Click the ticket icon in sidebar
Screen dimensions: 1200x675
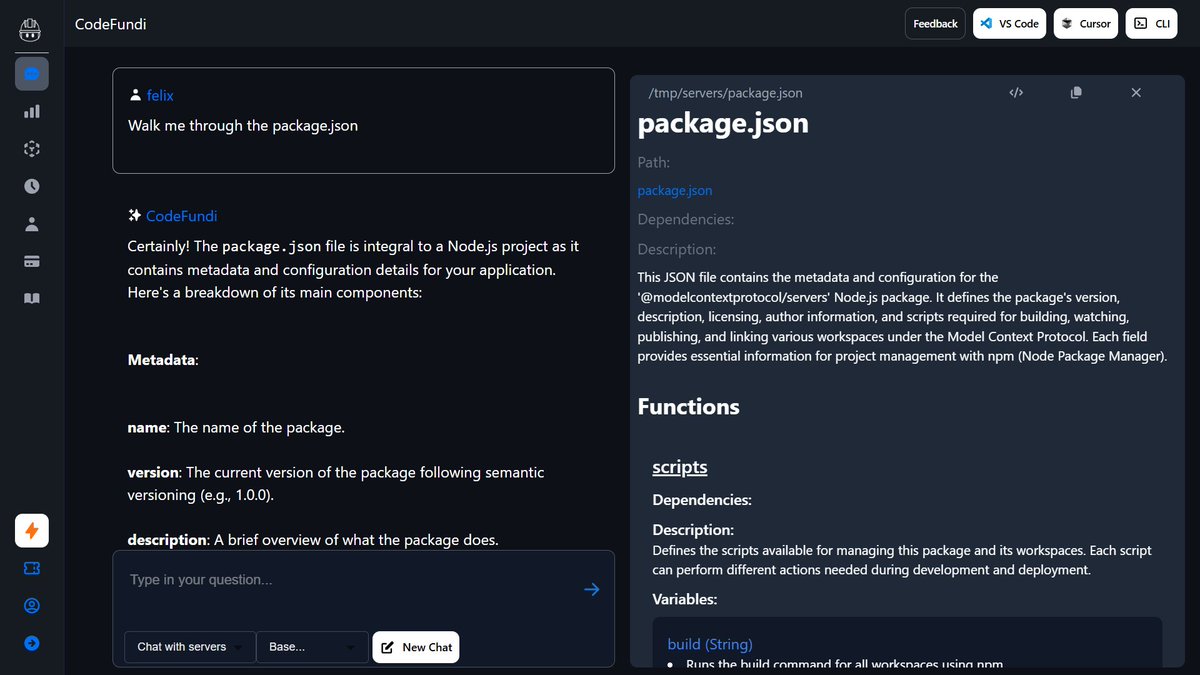click(32, 568)
